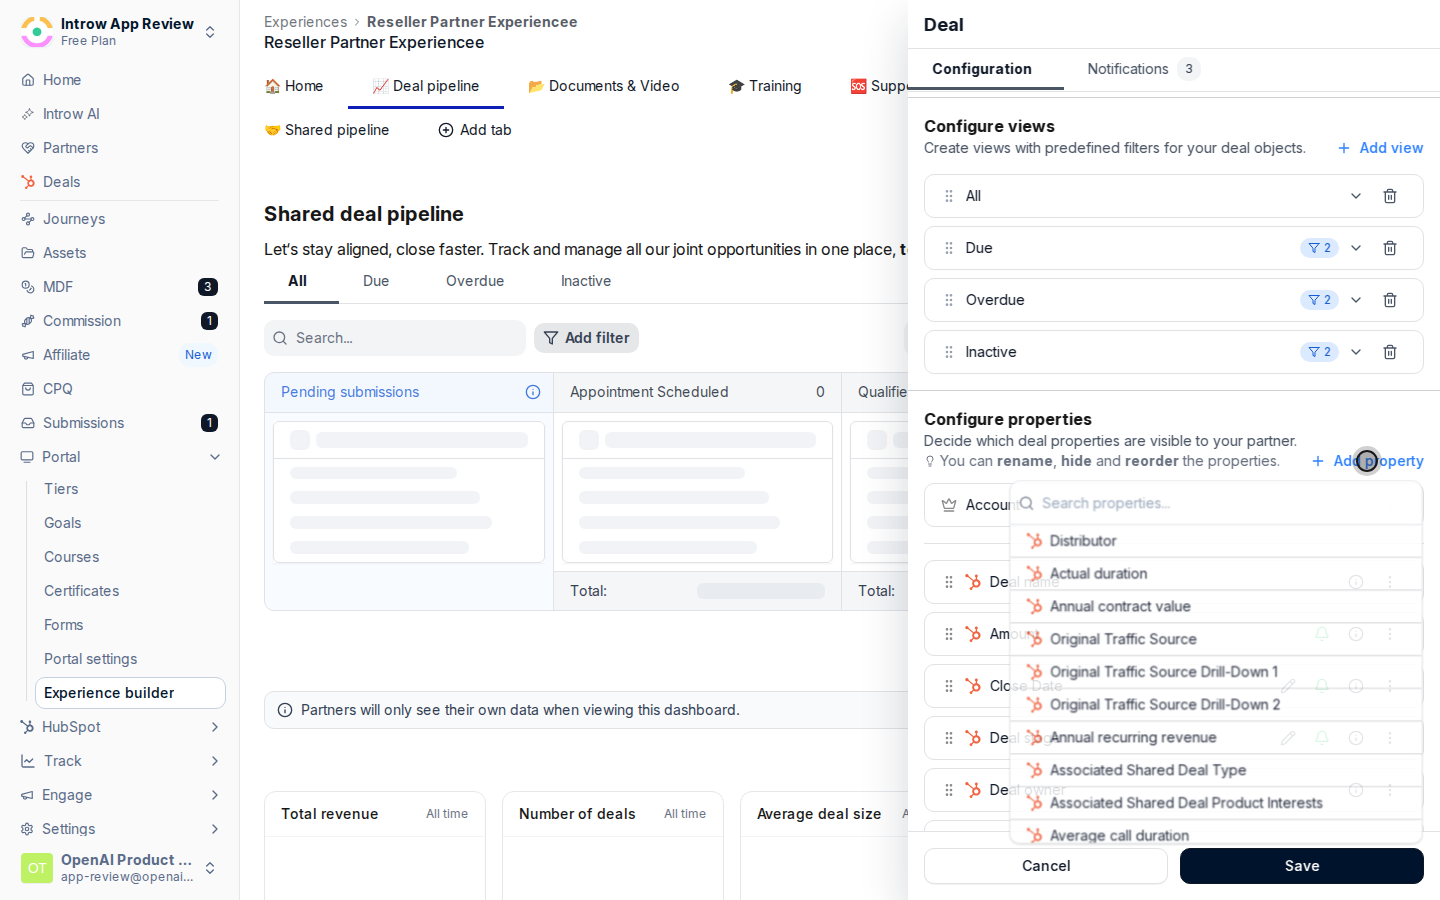
Task: Click Add view link
Action: (x=1380, y=148)
